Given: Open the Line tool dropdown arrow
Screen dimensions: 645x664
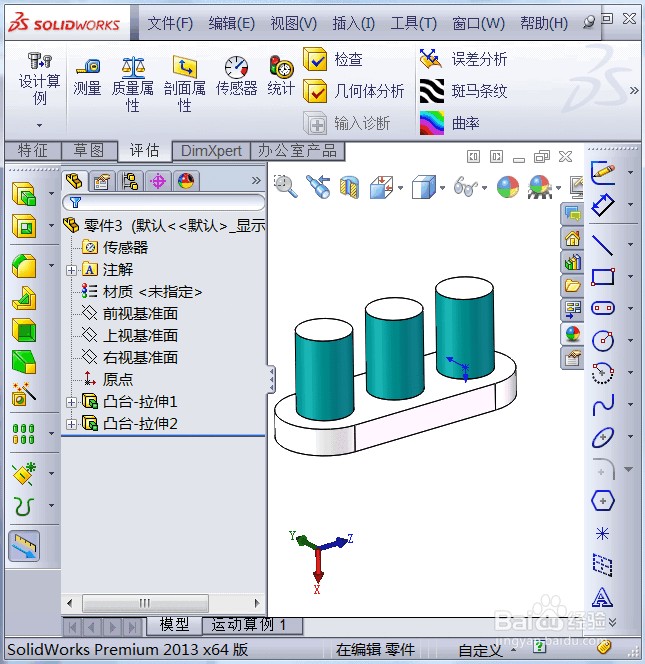Looking at the screenshot, I should click(x=631, y=244).
